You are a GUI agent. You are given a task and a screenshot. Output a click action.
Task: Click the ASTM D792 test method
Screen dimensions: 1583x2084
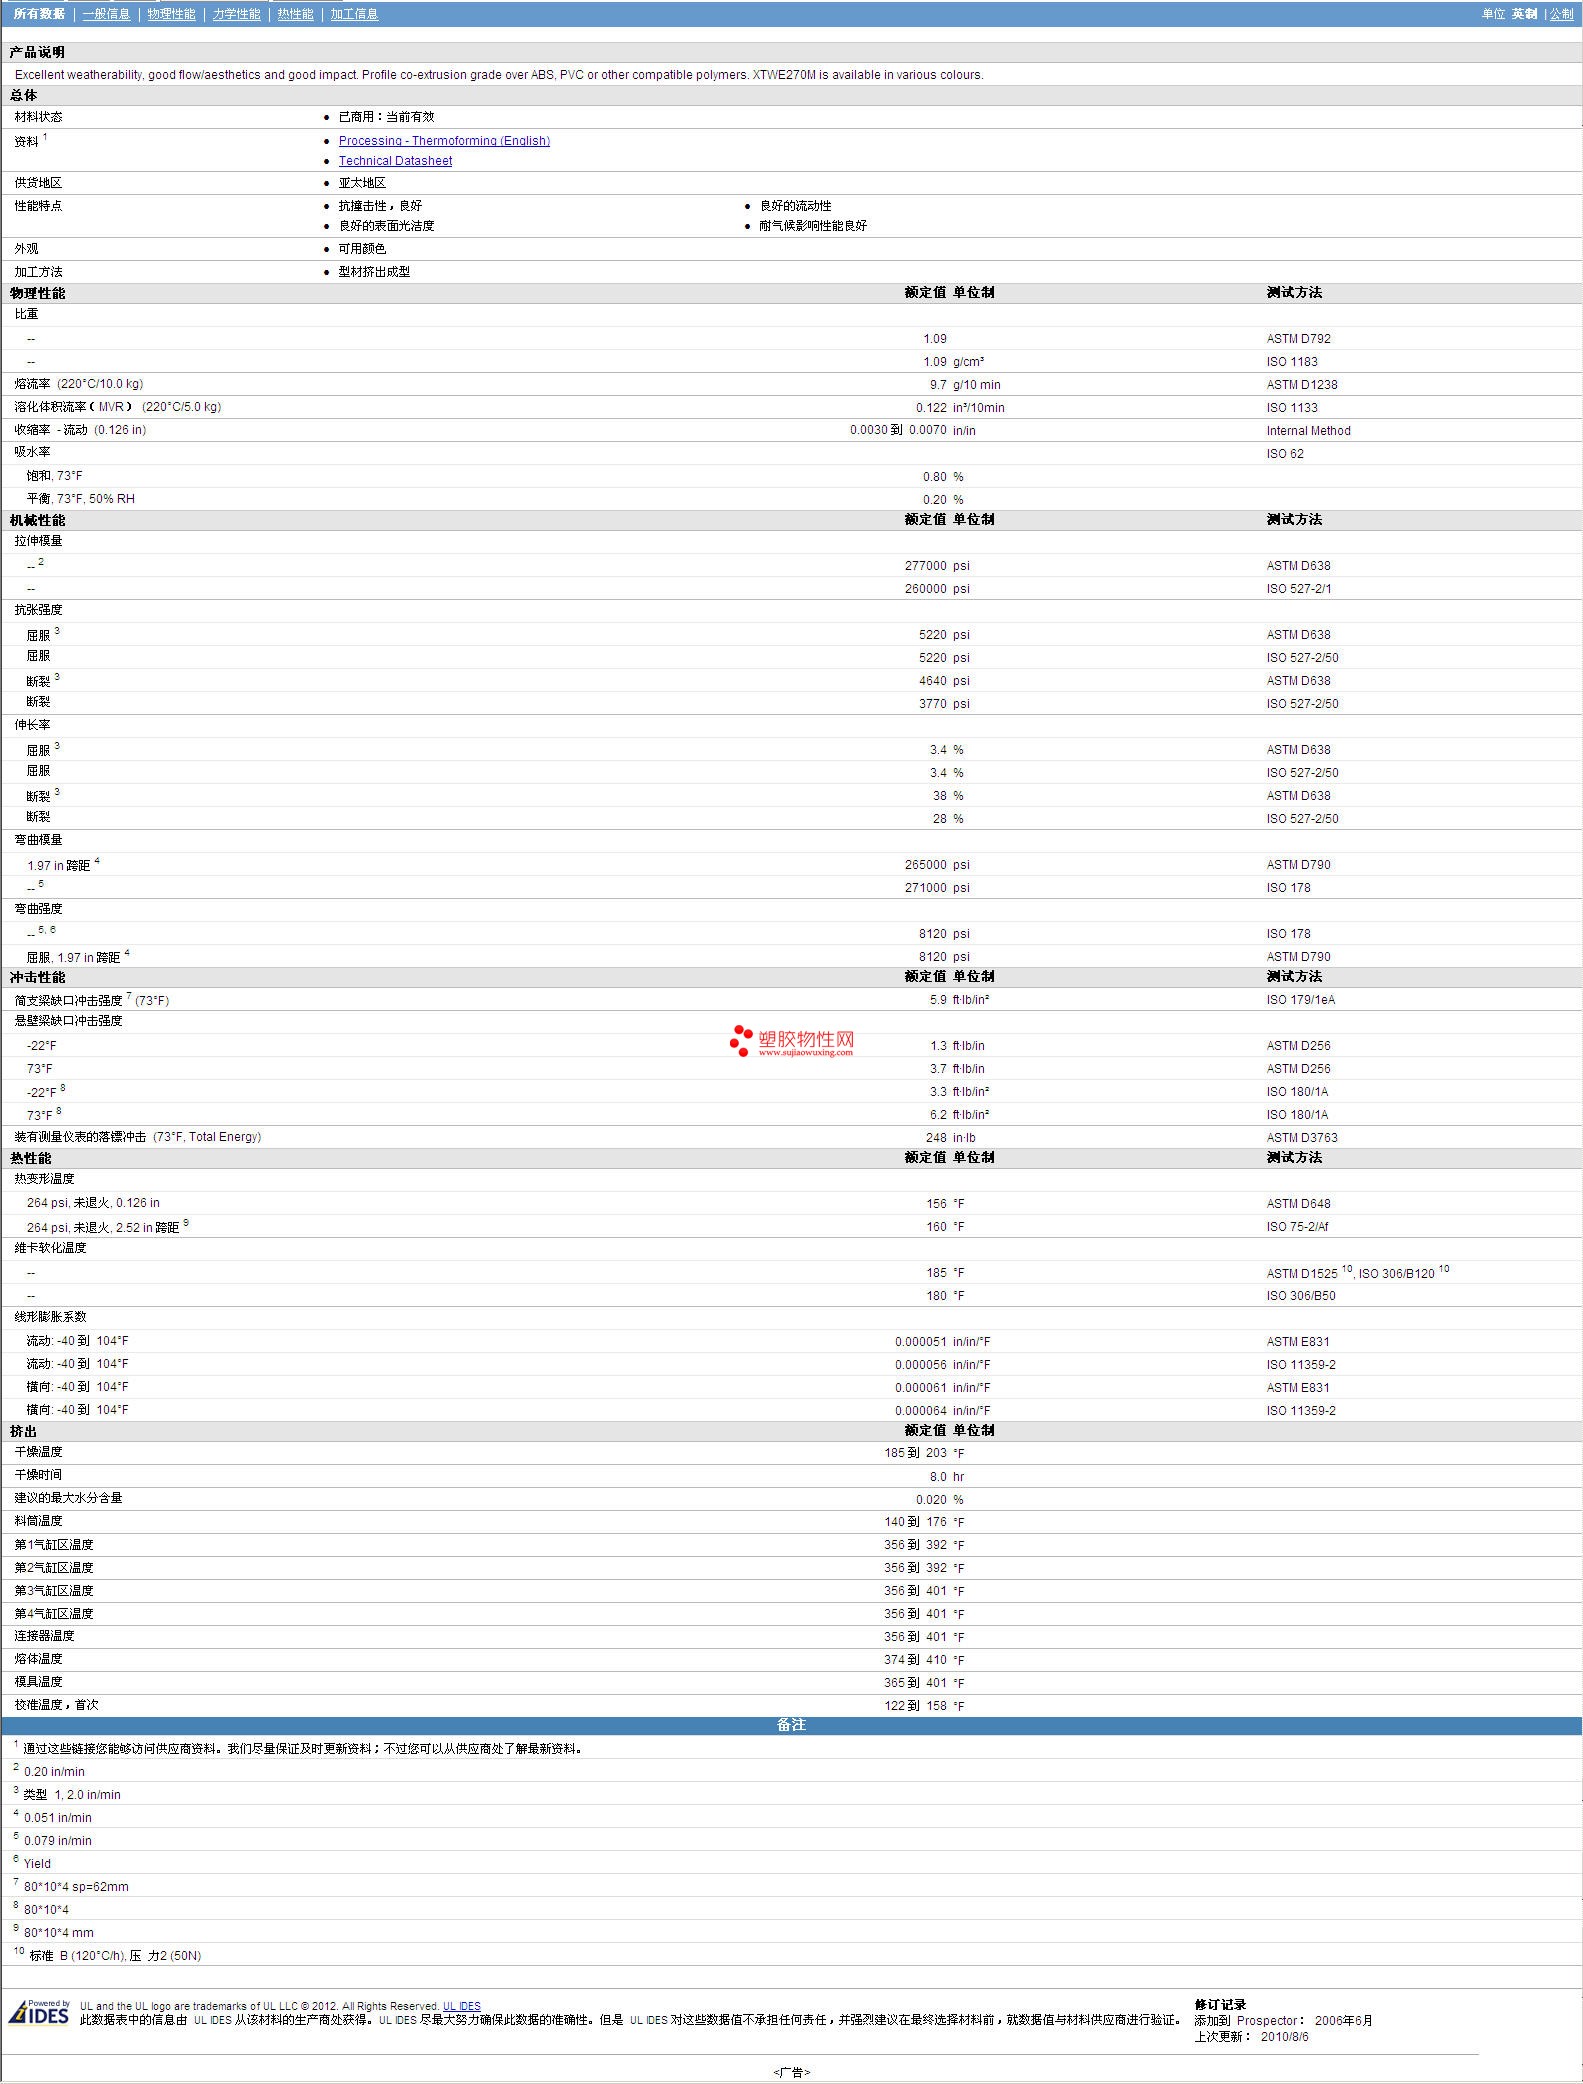coord(1298,339)
